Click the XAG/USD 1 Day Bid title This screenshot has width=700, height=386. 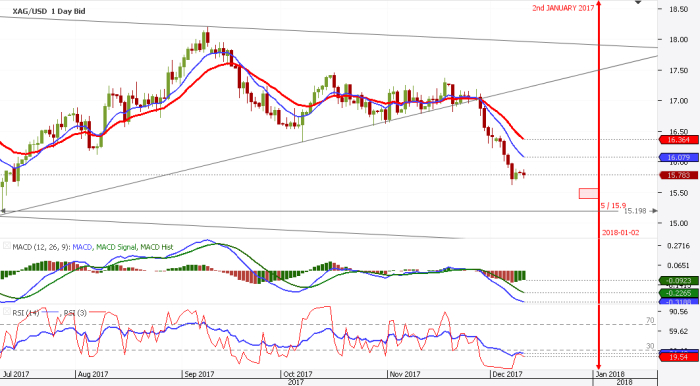[49, 11]
